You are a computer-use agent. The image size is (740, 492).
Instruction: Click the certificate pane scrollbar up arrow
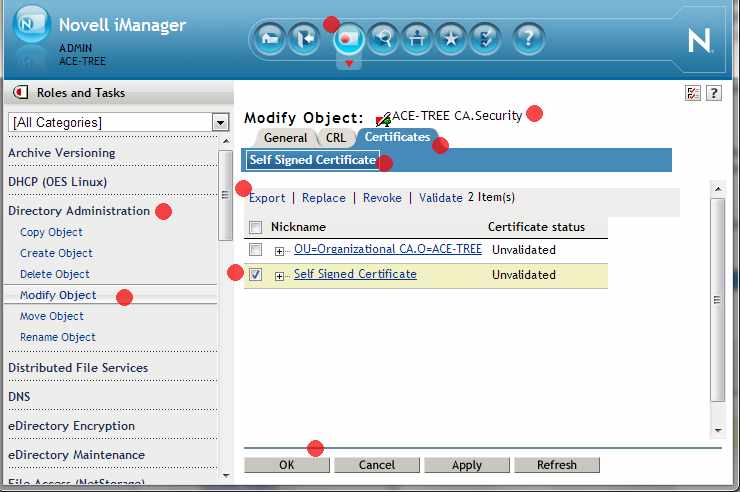pyautogui.click(x=718, y=189)
